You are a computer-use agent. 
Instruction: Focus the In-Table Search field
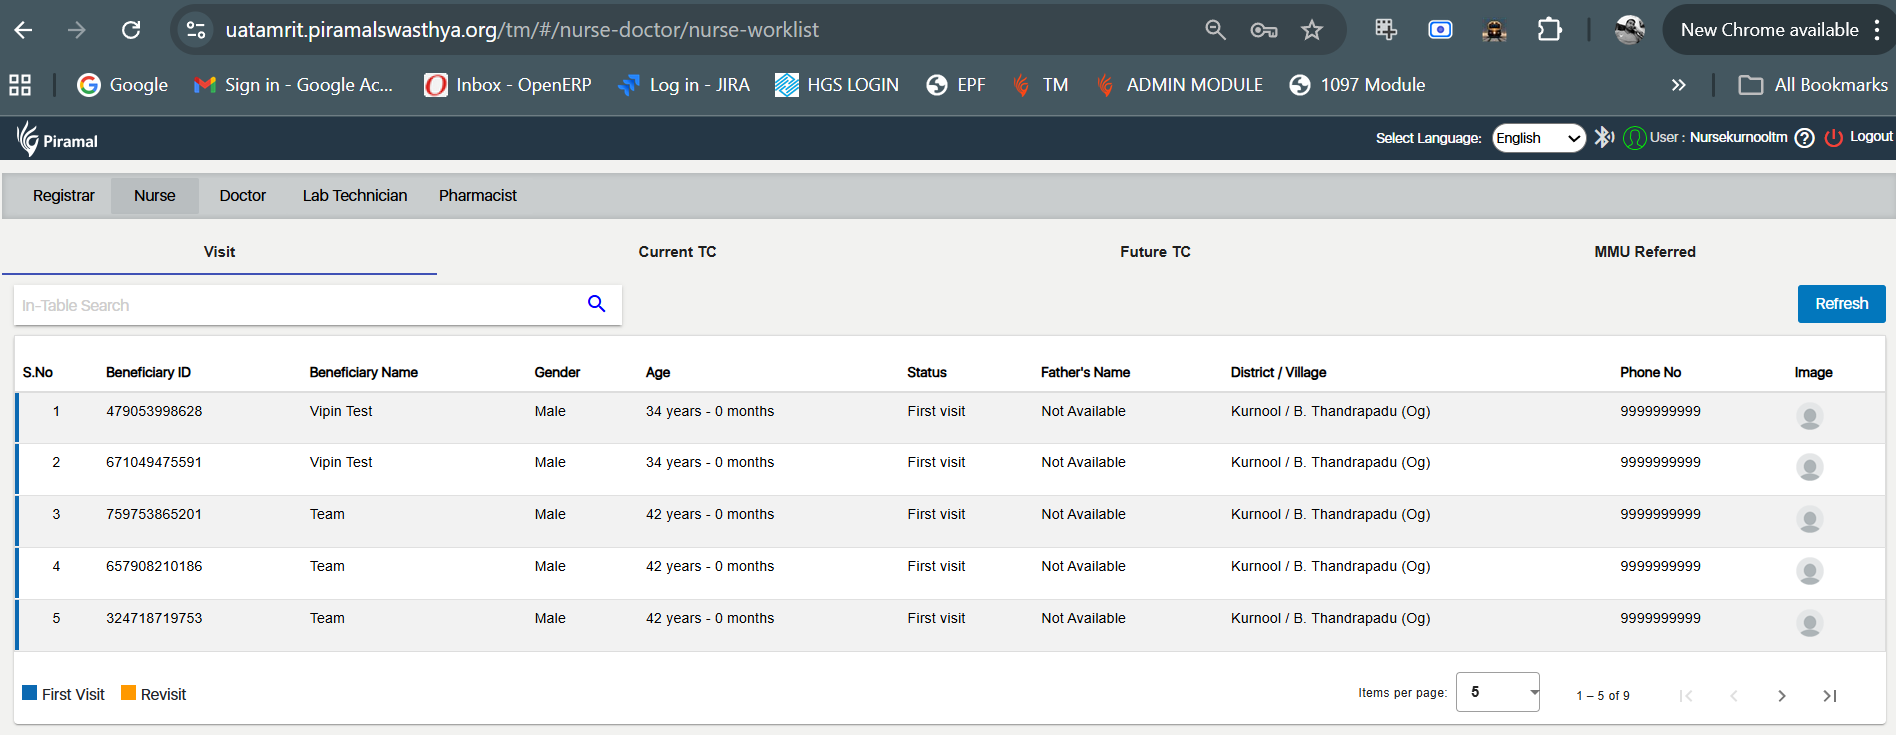click(300, 305)
